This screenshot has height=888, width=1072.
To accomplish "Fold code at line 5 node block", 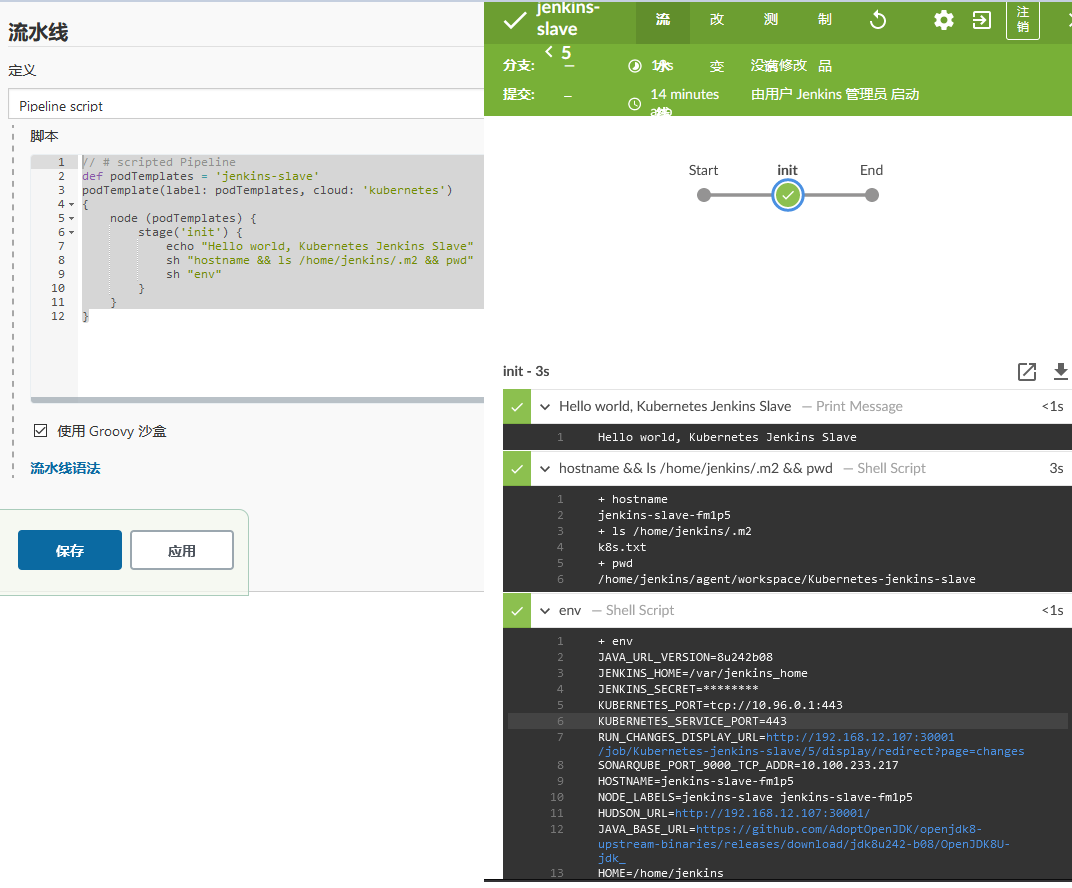I will coord(71,219).
